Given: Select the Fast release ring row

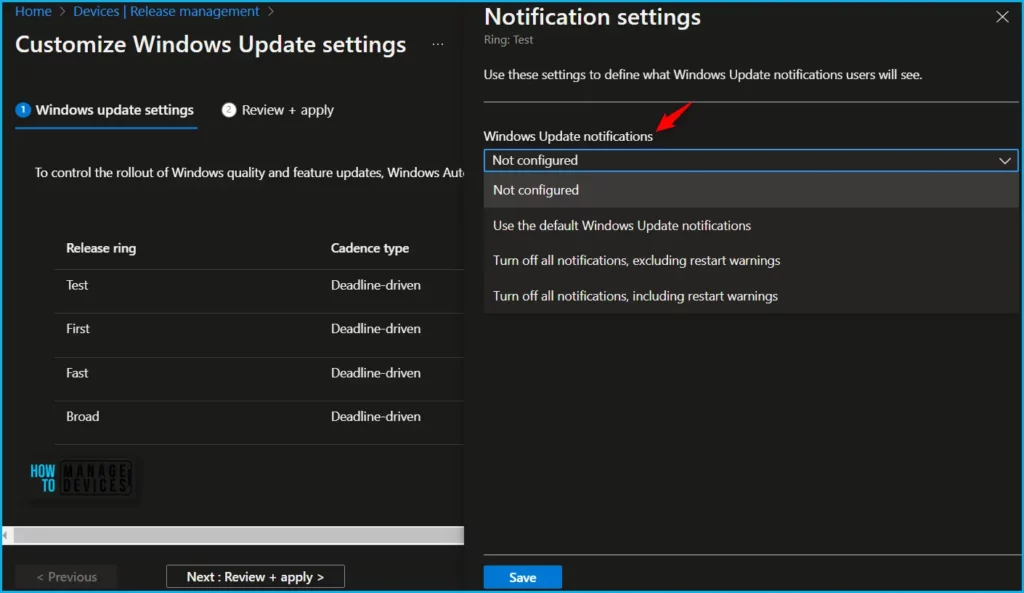Looking at the screenshot, I should coord(259,373).
